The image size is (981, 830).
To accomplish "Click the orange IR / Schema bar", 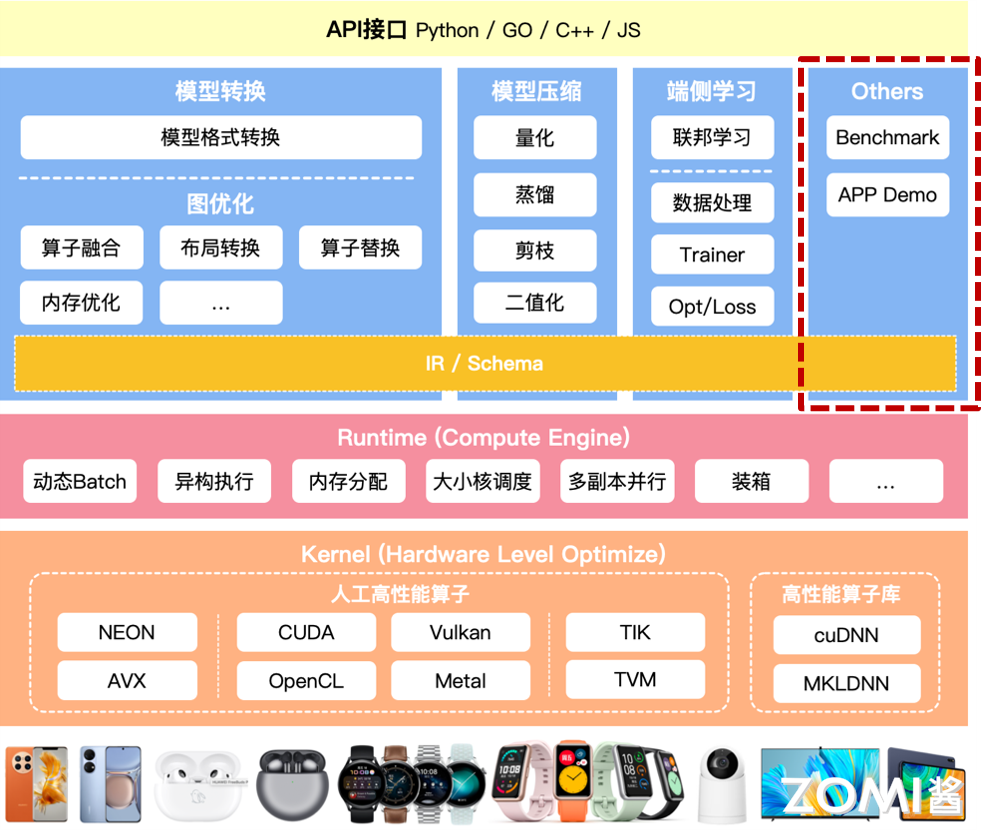I will [483, 365].
